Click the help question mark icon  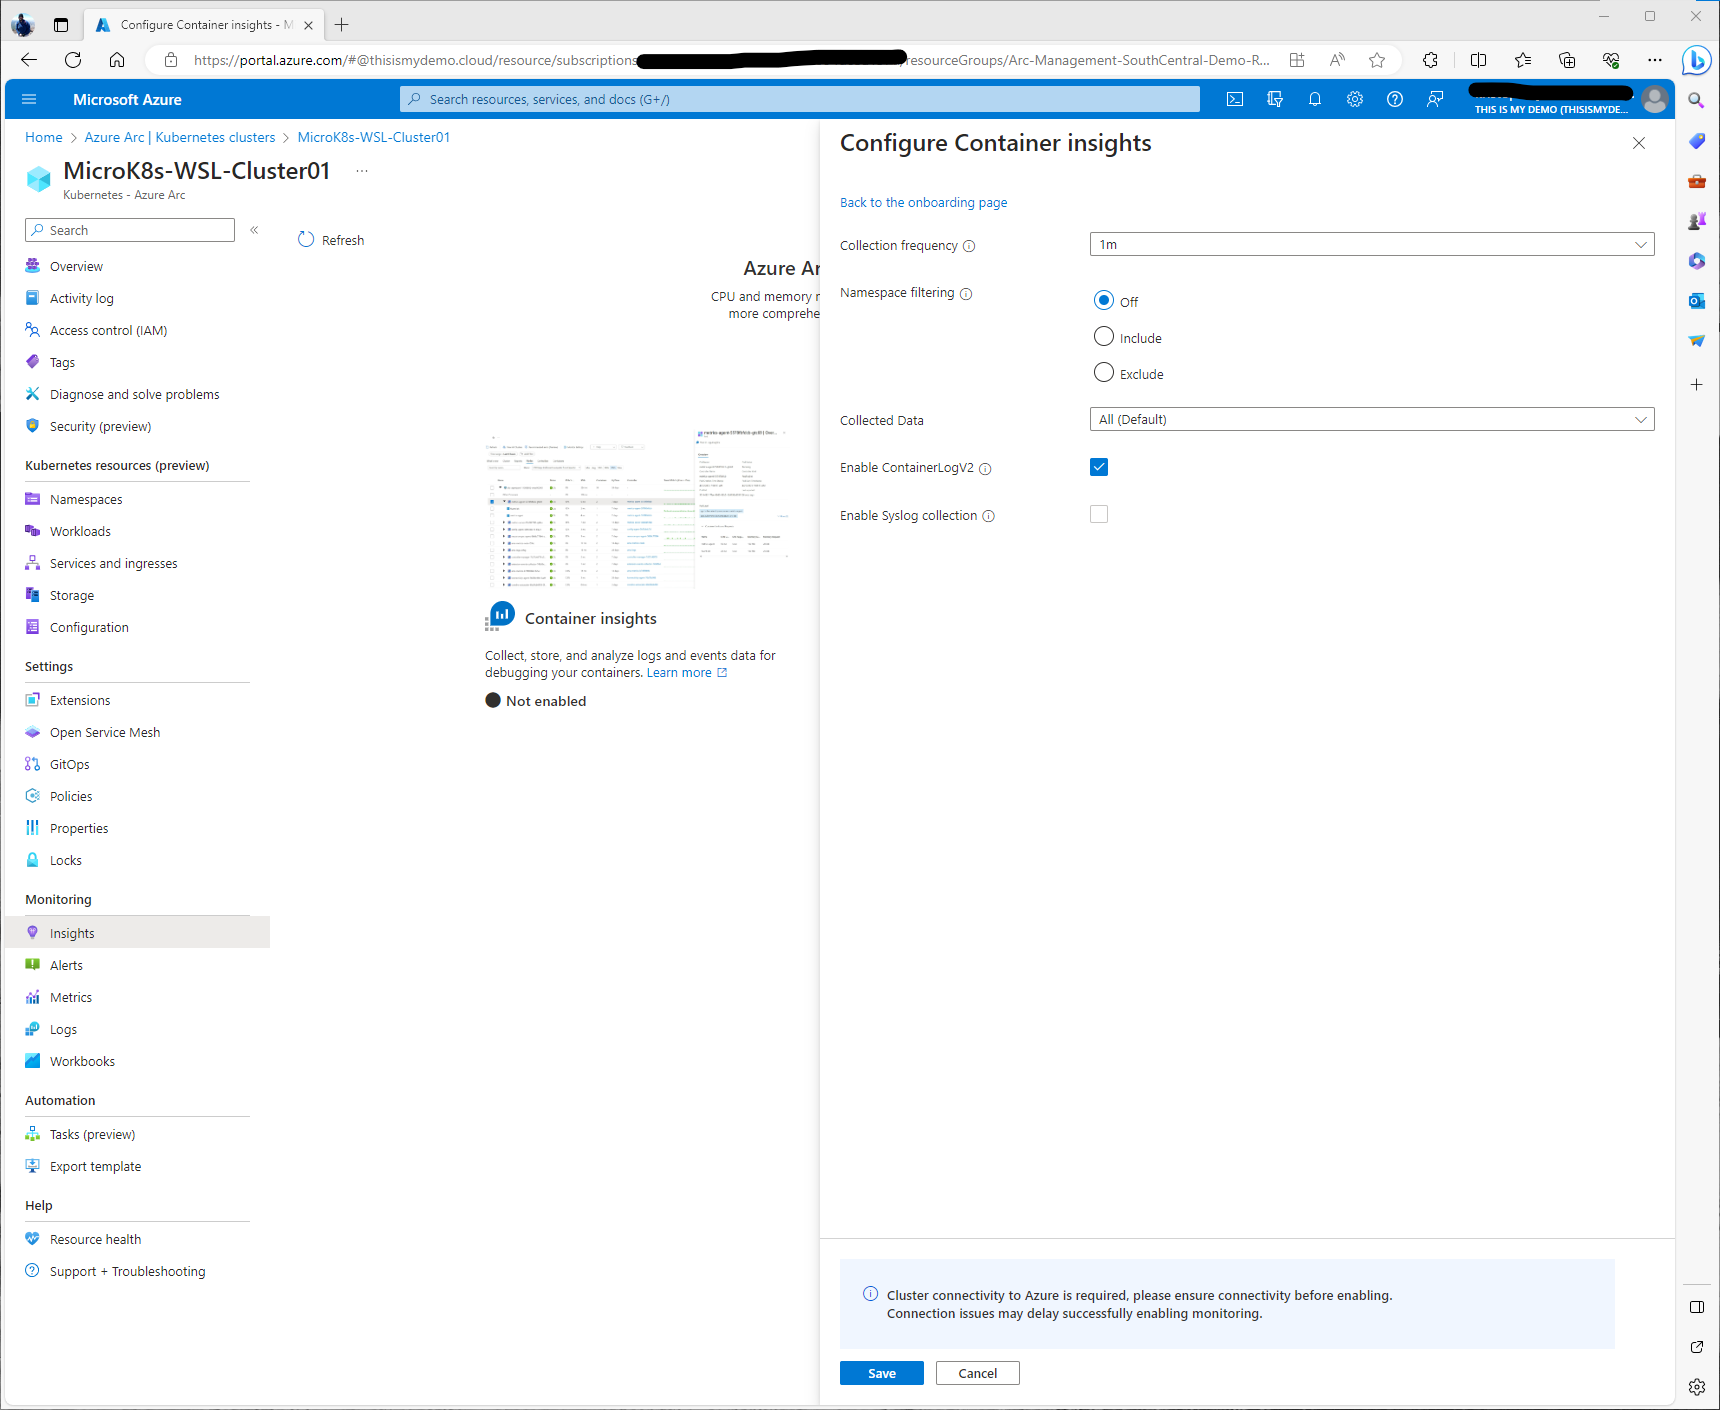pos(1395,99)
